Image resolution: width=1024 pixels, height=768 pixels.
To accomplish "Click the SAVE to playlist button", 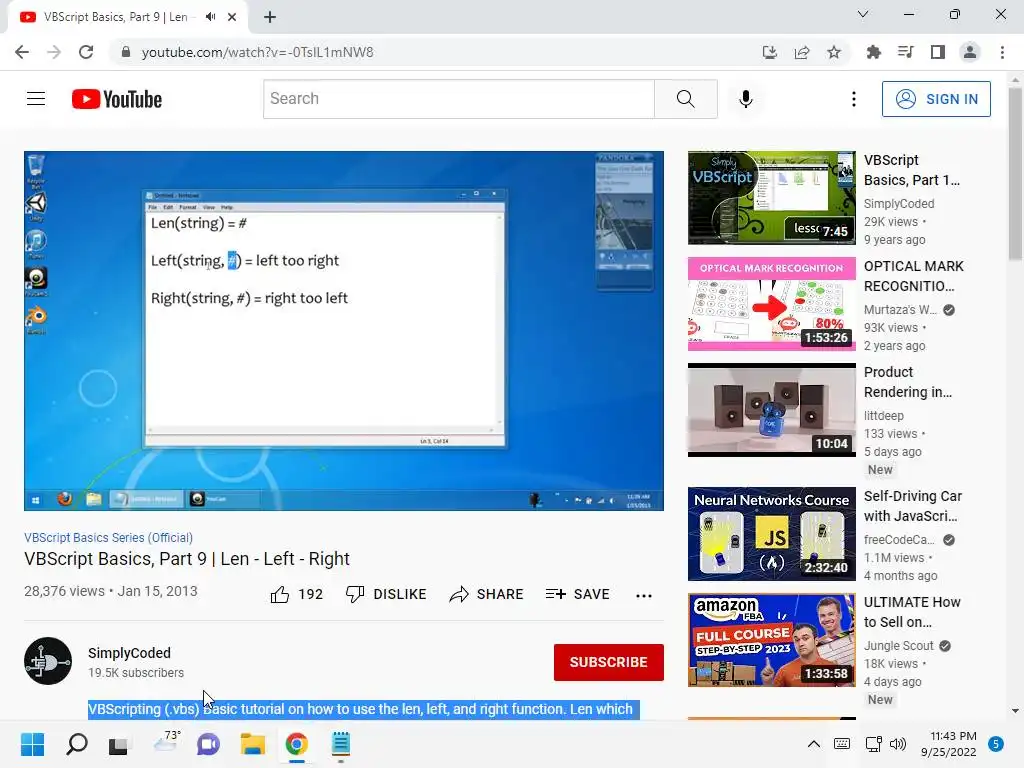I will tap(577, 594).
